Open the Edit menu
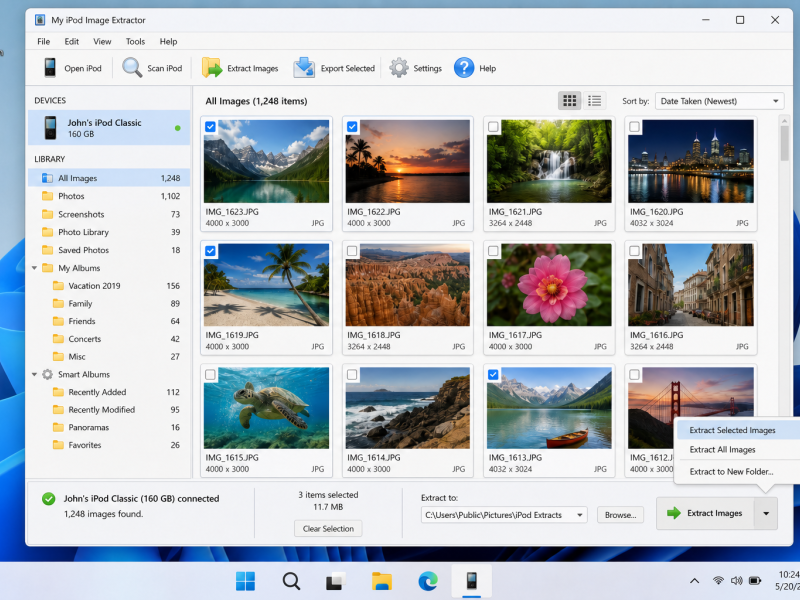 pyautogui.click(x=71, y=41)
